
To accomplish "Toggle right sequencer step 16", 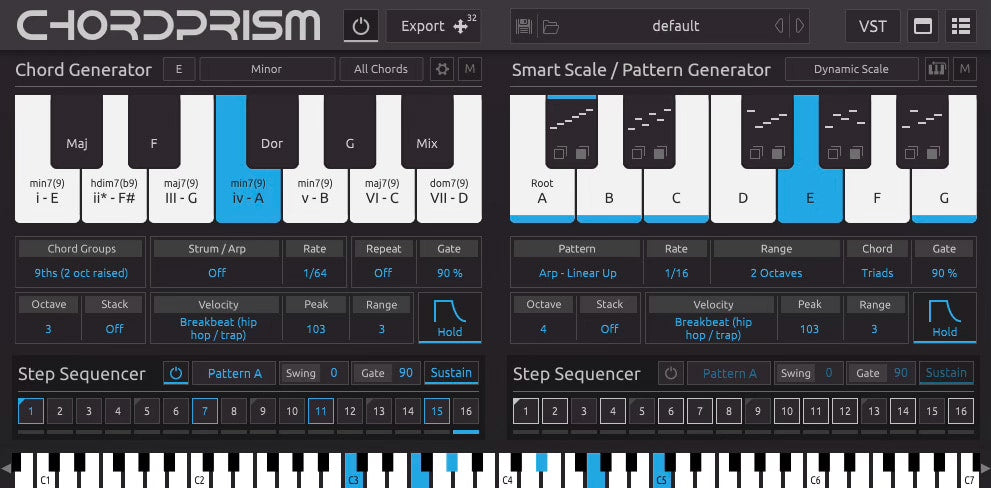I will pyautogui.click(x=961, y=412).
